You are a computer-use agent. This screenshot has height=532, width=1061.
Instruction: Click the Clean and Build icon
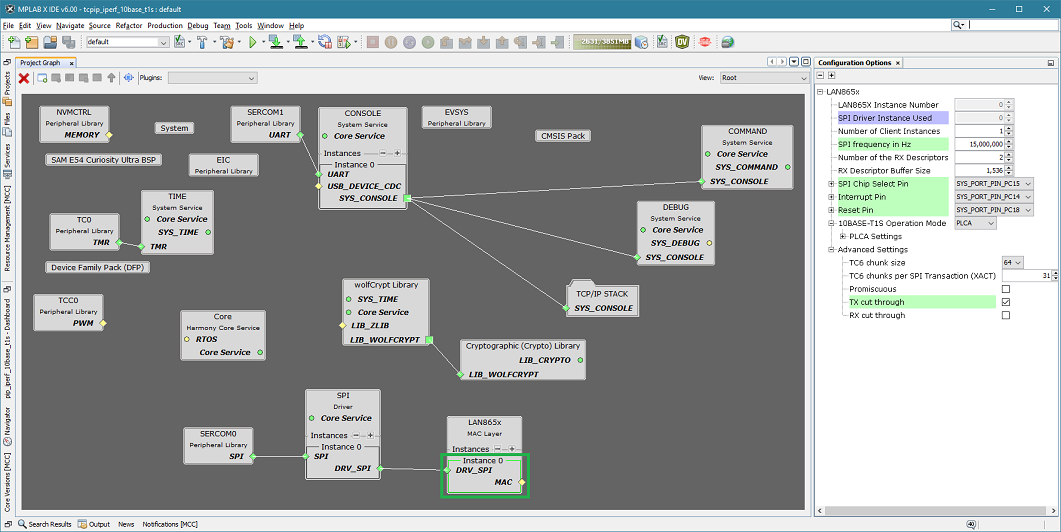tap(227, 42)
